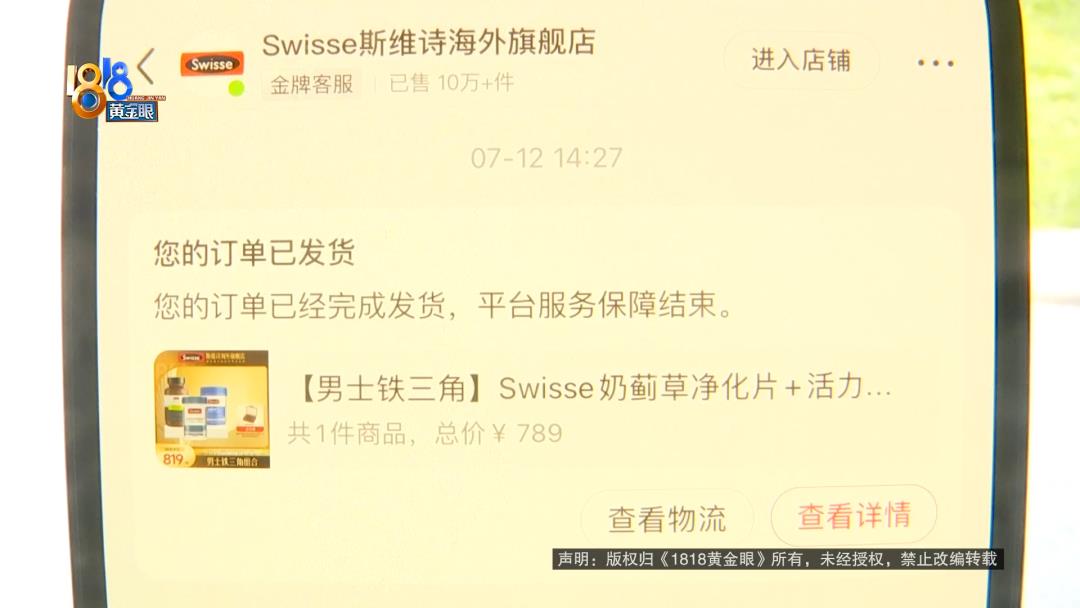Open Swisse斯维诗海外旗舰店 store name
This screenshot has height=608, width=1080.
pos(428,43)
